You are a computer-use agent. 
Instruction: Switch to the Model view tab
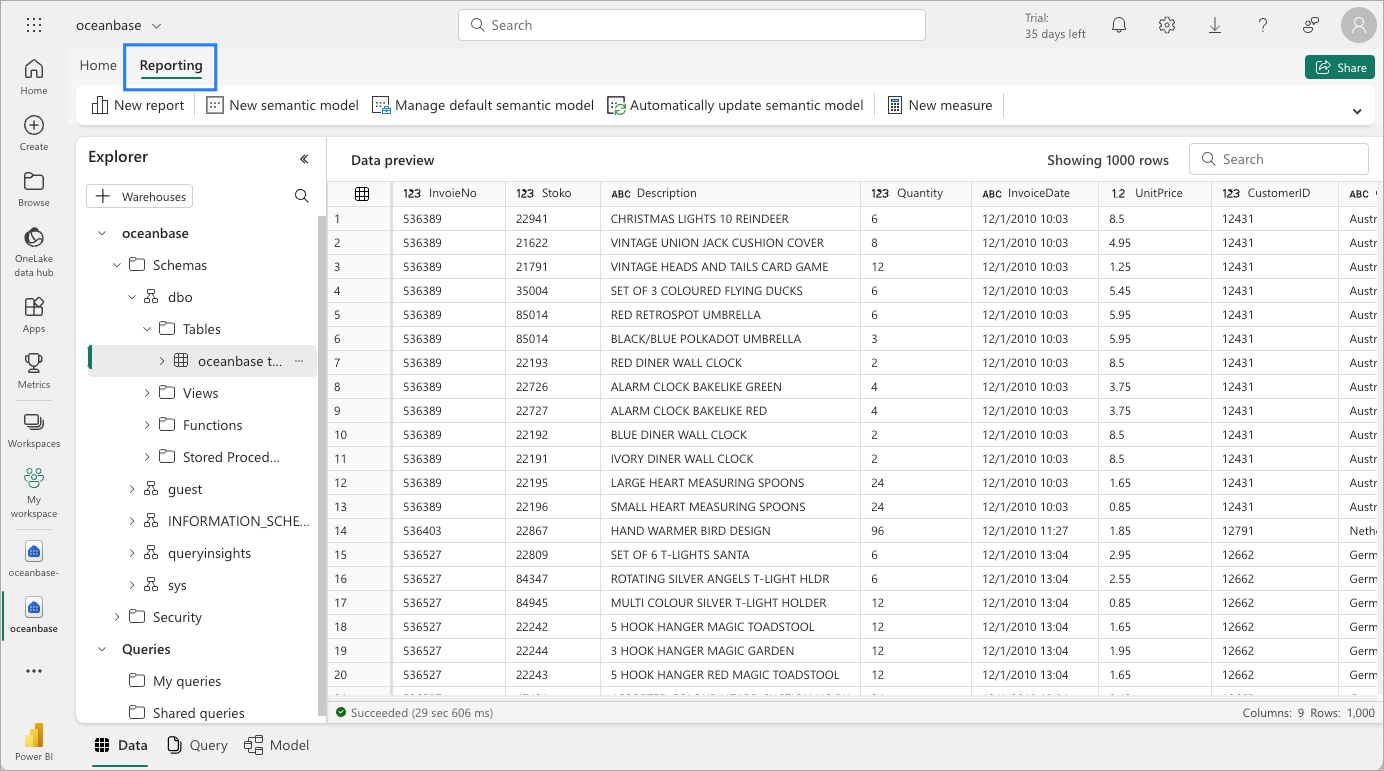(277, 745)
